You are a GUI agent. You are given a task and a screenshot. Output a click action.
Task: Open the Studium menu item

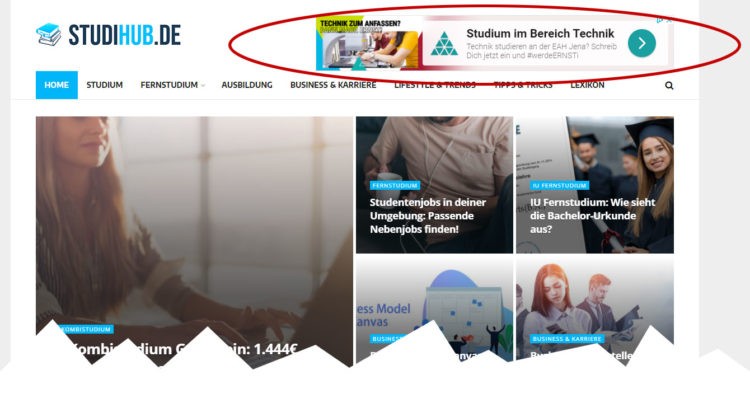click(x=104, y=85)
